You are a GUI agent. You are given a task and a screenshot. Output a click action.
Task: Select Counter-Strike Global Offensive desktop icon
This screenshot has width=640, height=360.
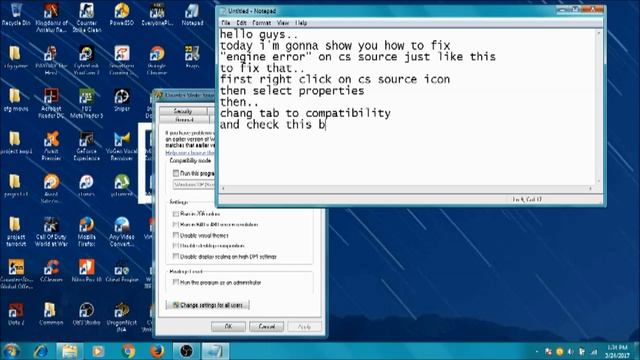[x=16, y=274]
